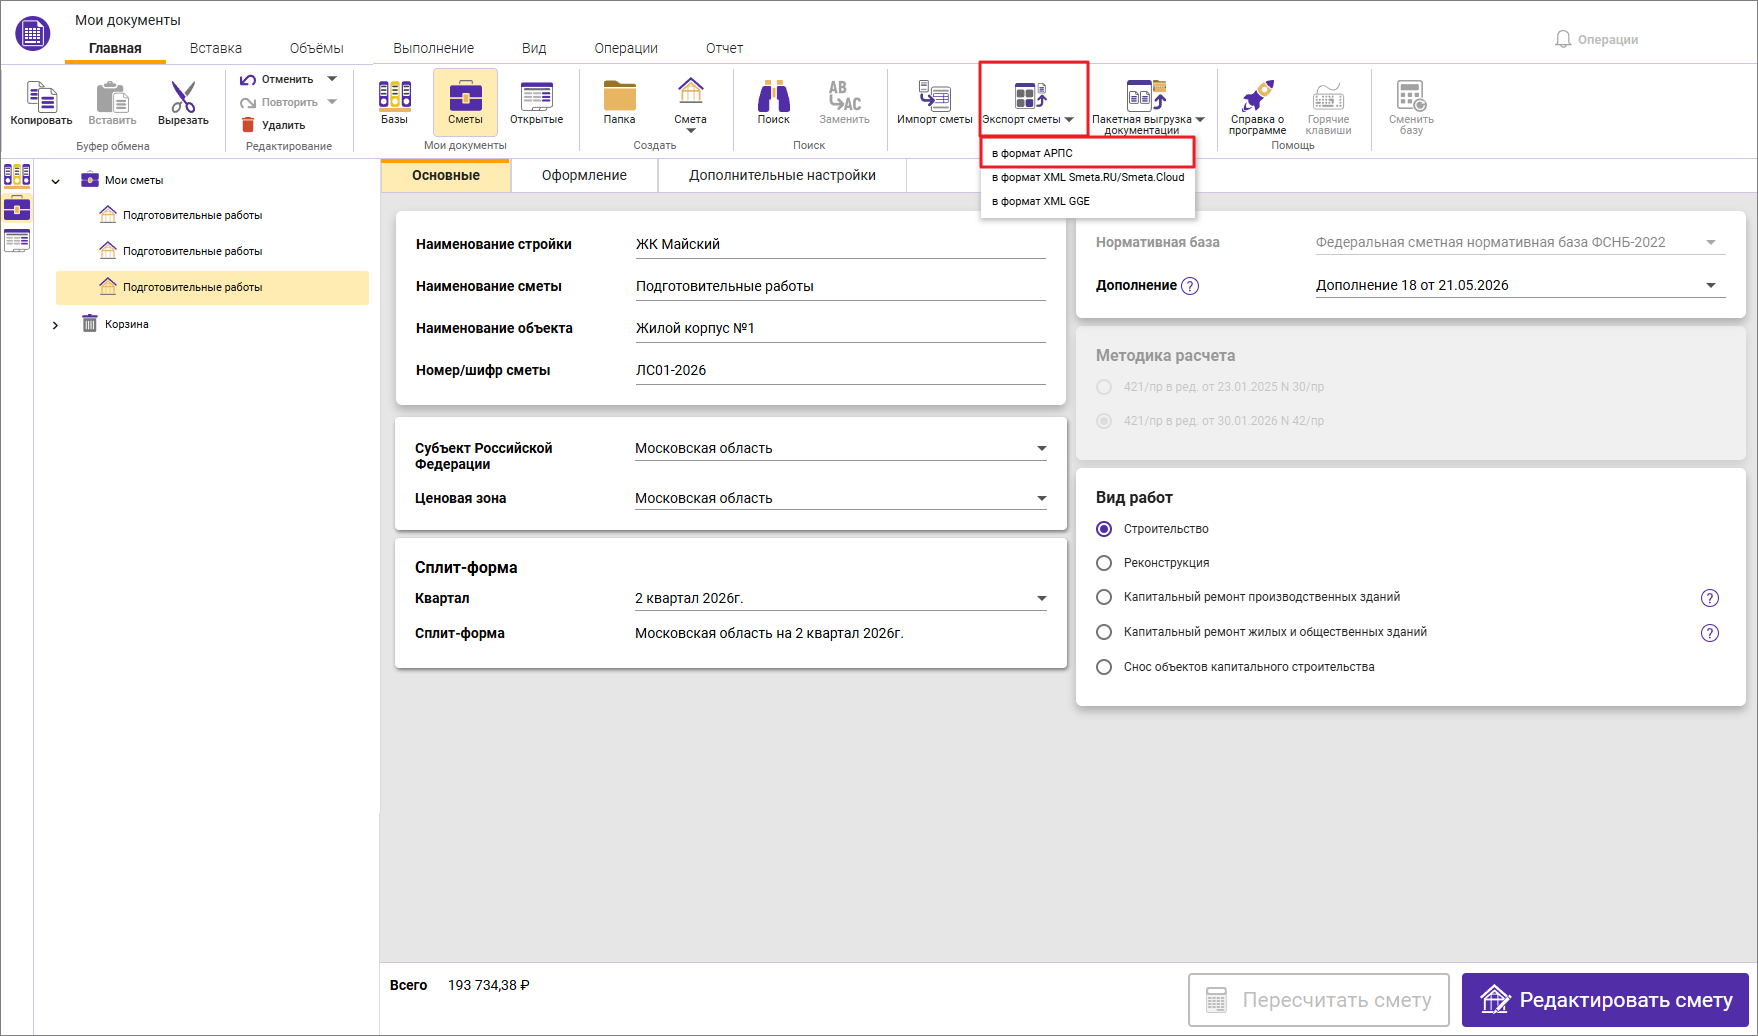Click the Вырезать scissors icon

[x=183, y=97]
